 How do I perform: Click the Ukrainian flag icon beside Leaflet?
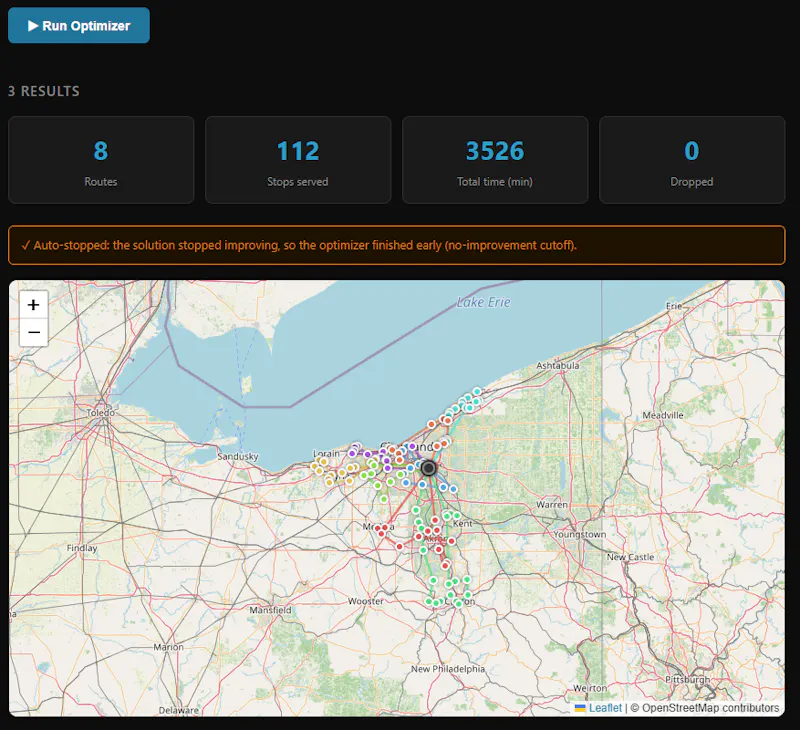[580, 708]
